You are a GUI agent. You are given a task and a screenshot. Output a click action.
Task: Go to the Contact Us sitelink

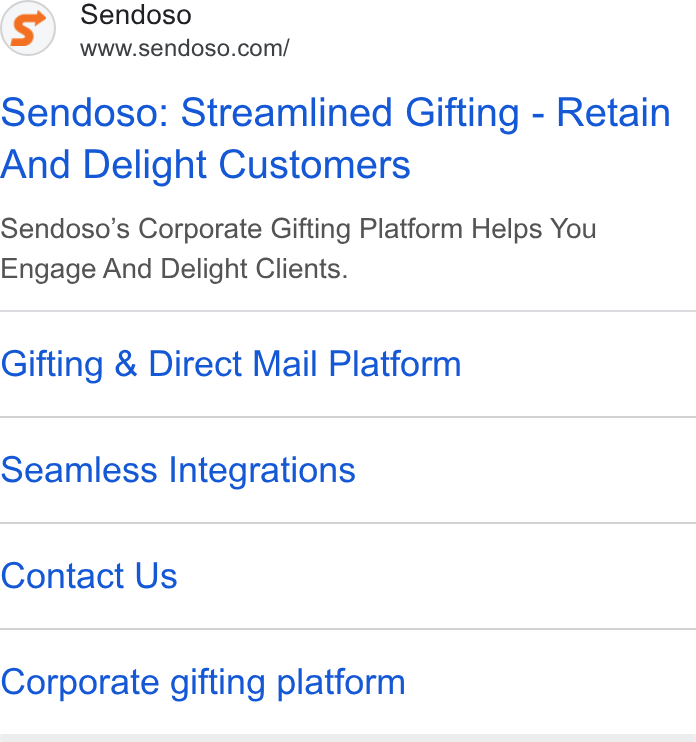point(89,576)
